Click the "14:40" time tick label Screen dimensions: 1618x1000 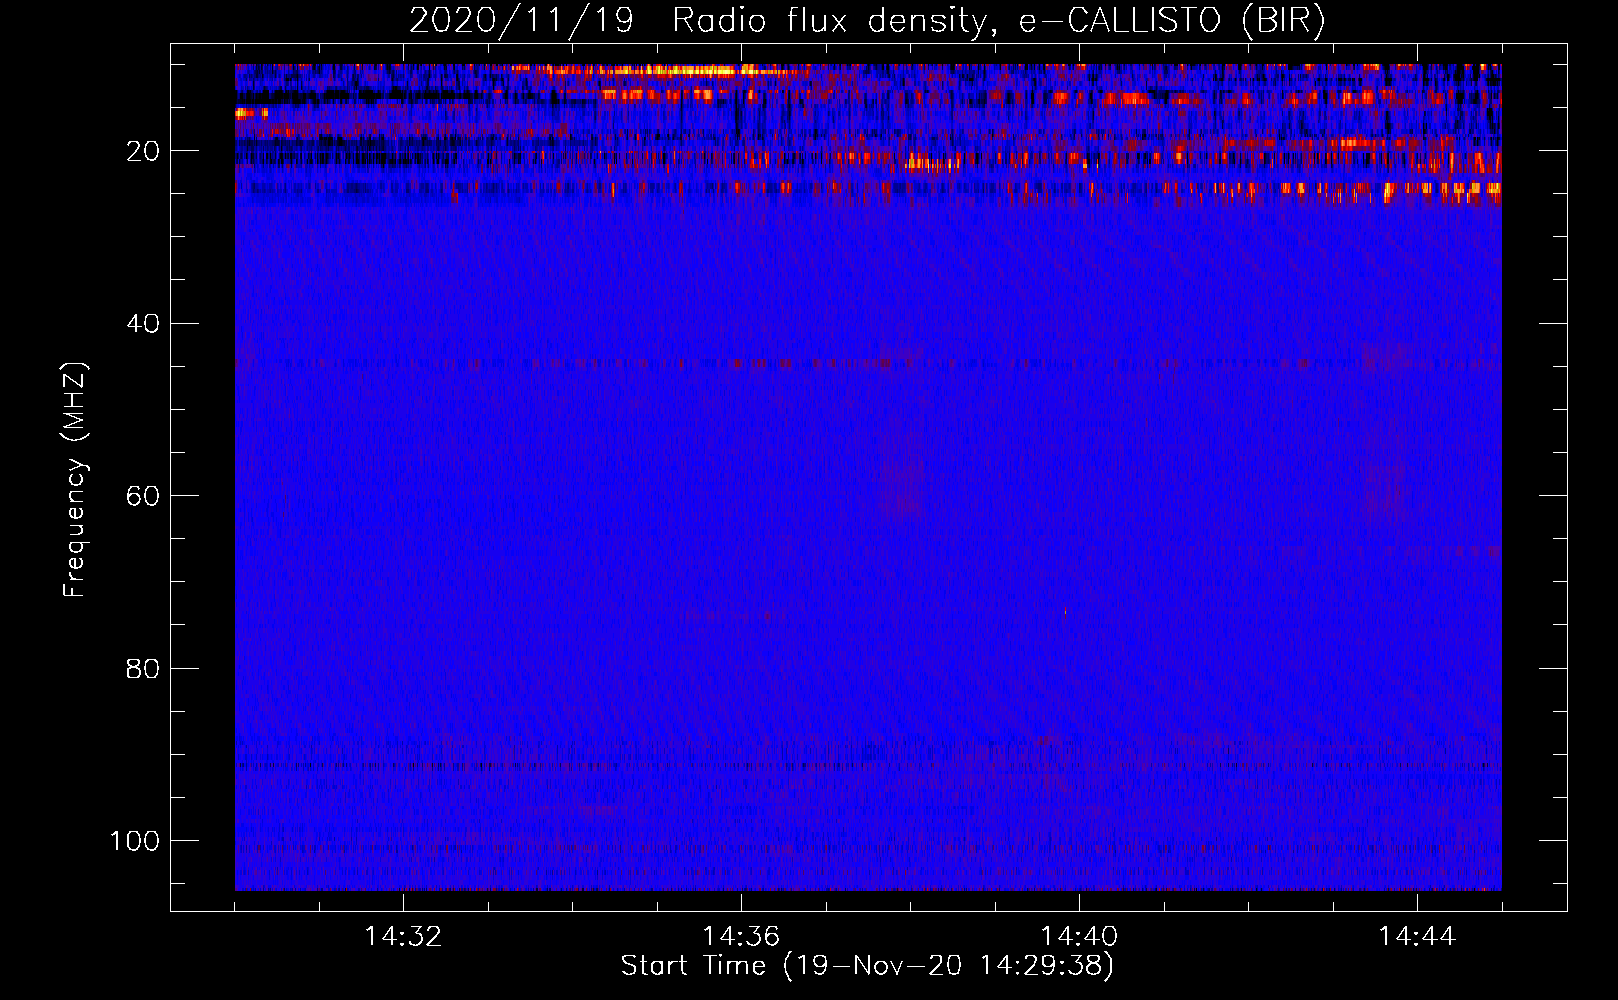click(x=1079, y=936)
